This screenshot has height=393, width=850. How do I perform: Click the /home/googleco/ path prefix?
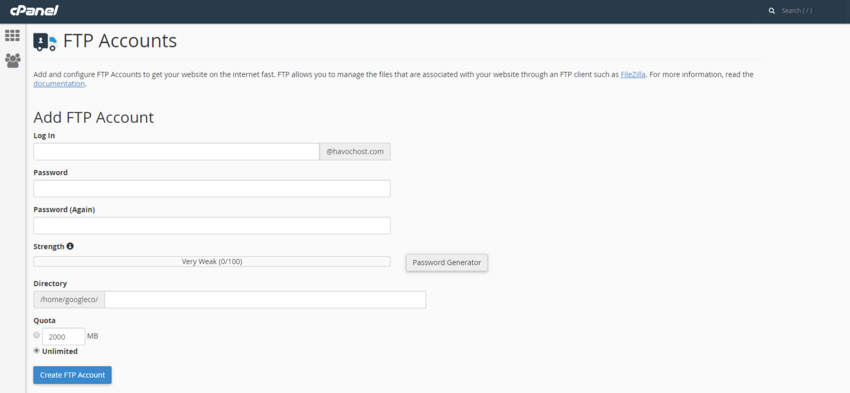click(69, 299)
